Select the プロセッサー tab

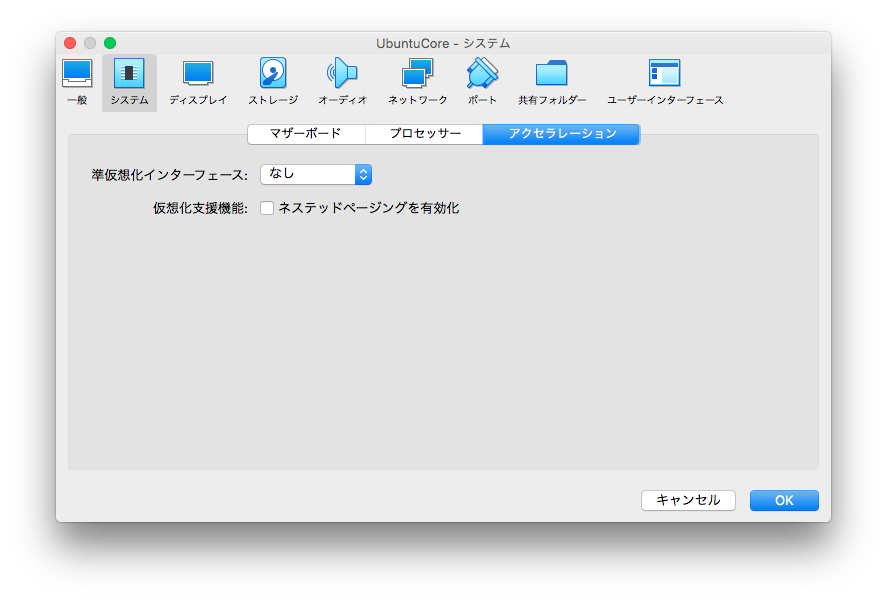423,133
